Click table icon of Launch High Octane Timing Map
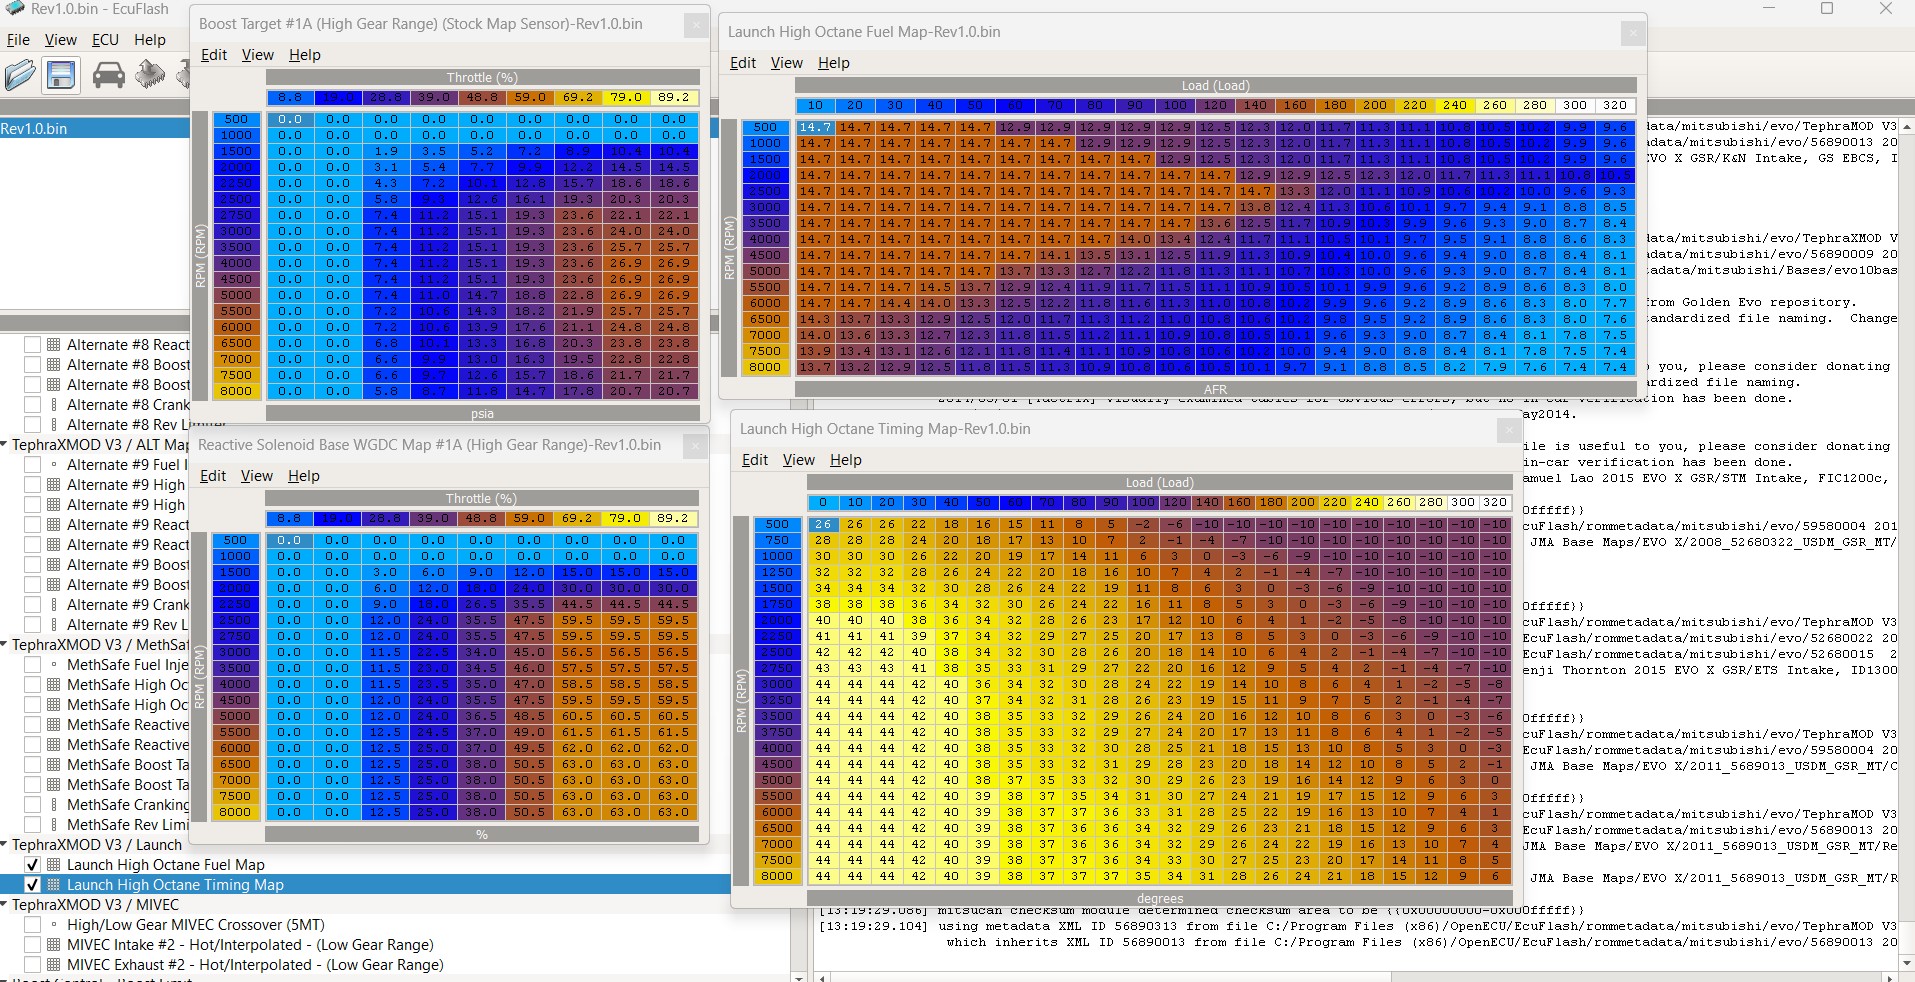The width and height of the screenshot is (1915, 982). (54, 885)
